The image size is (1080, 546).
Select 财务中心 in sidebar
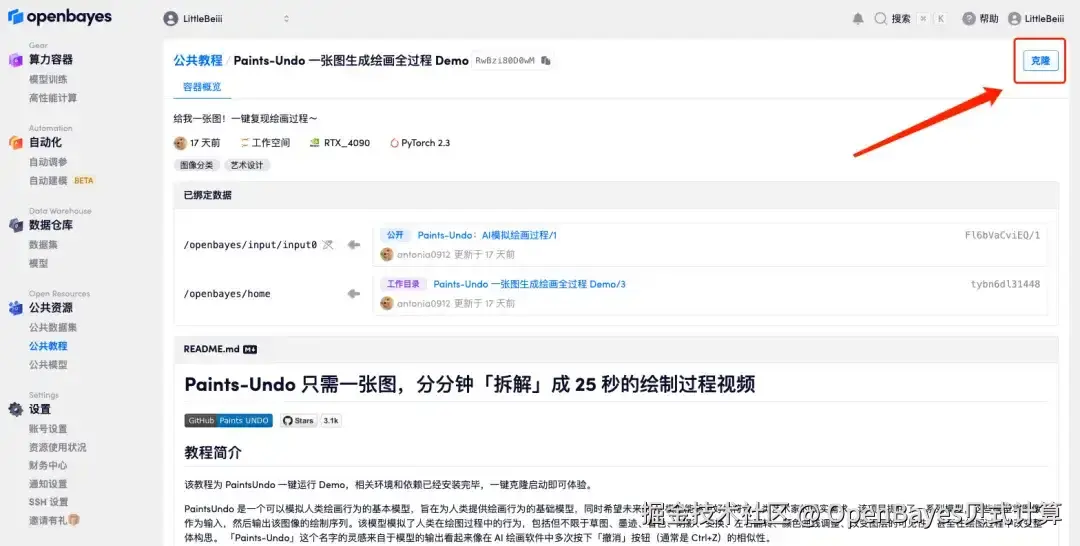[48, 465]
